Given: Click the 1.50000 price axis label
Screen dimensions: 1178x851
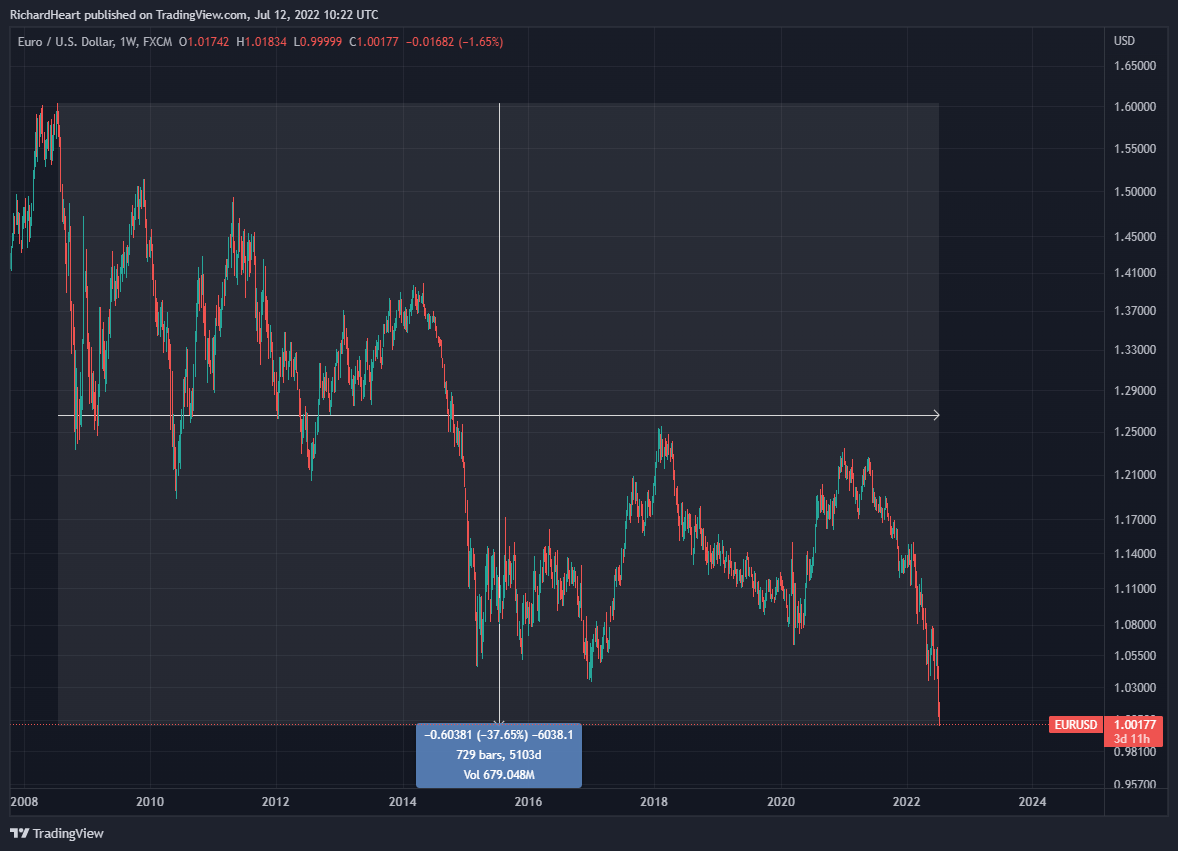Looking at the screenshot, I should [x=1134, y=192].
